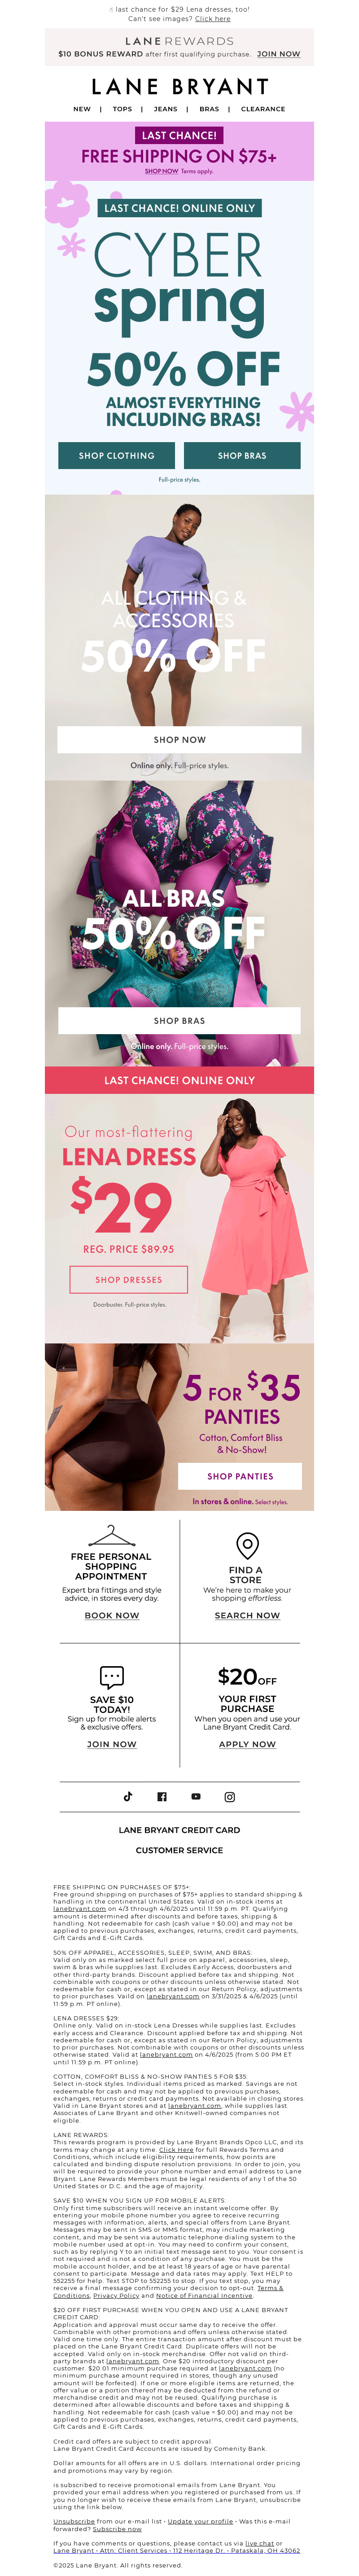The height and width of the screenshot is (2576, 359).
Task: Open the CLEARANCE navigation item
Action: point(263,109)
